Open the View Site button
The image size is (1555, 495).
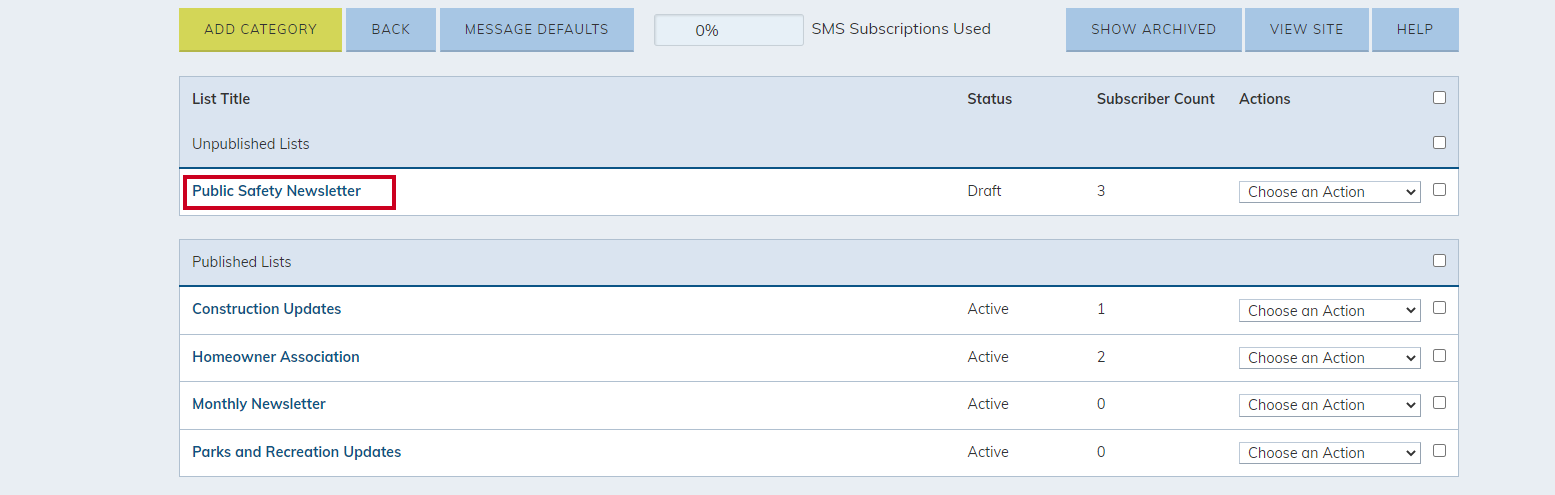pyautogui.click(x=1306, y=29)
